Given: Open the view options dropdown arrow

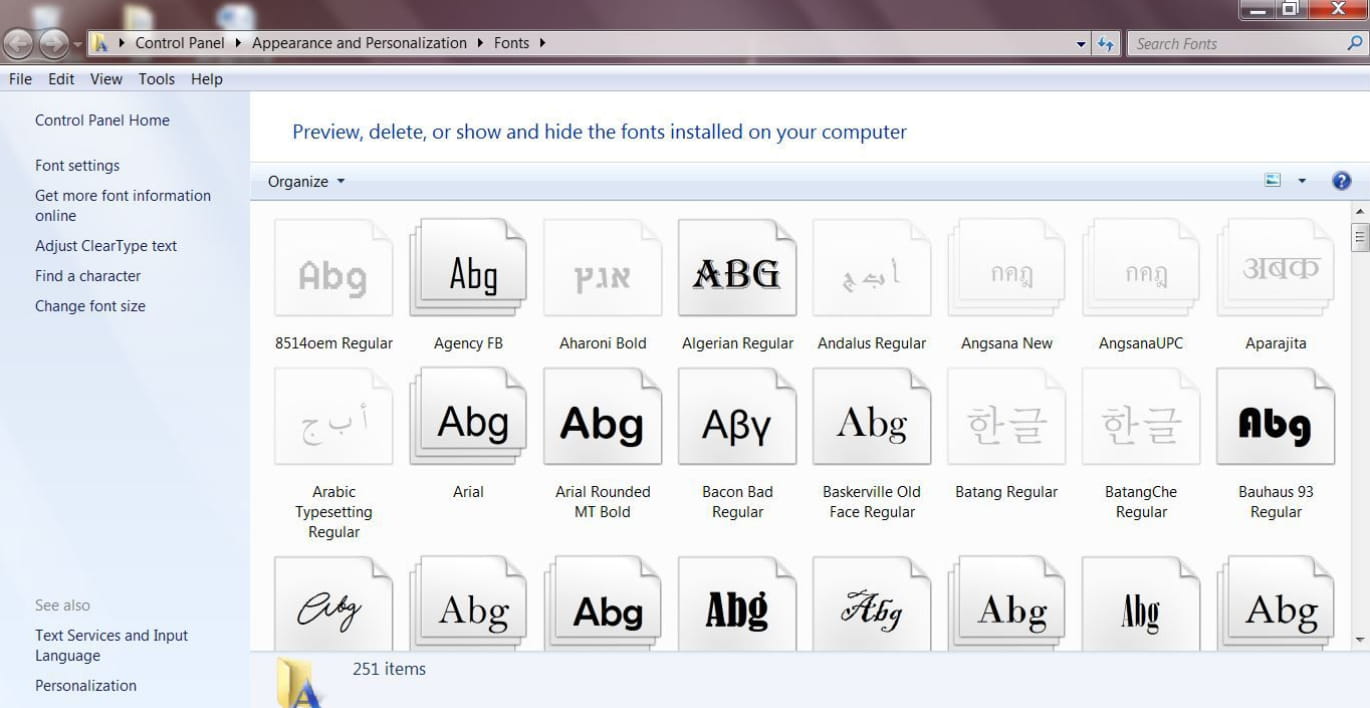Looking at the screenshot, I should coord(1302,181).
